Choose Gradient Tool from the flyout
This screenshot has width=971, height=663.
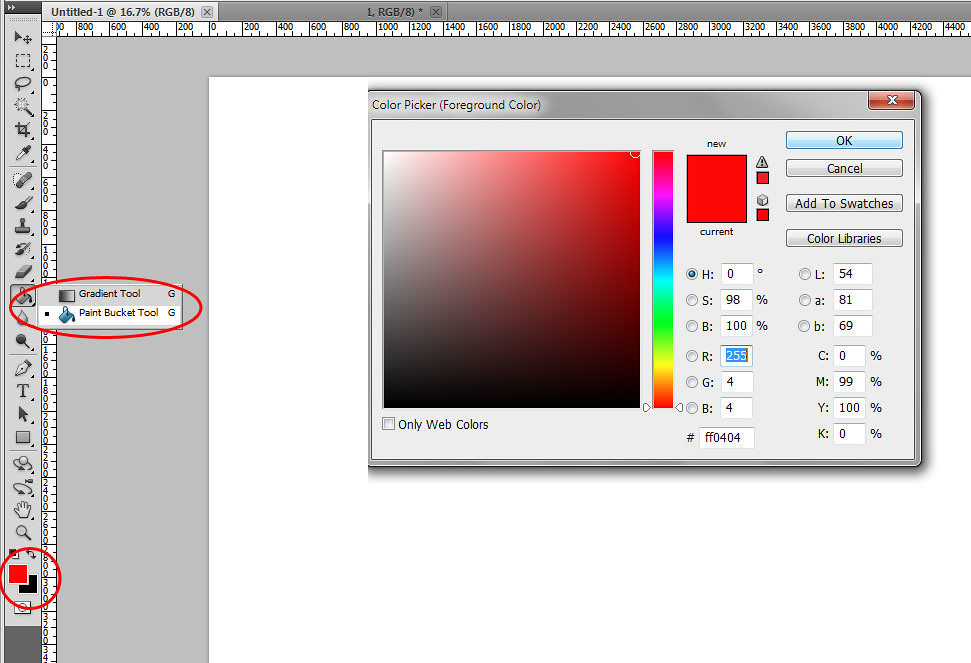point(110,294)
